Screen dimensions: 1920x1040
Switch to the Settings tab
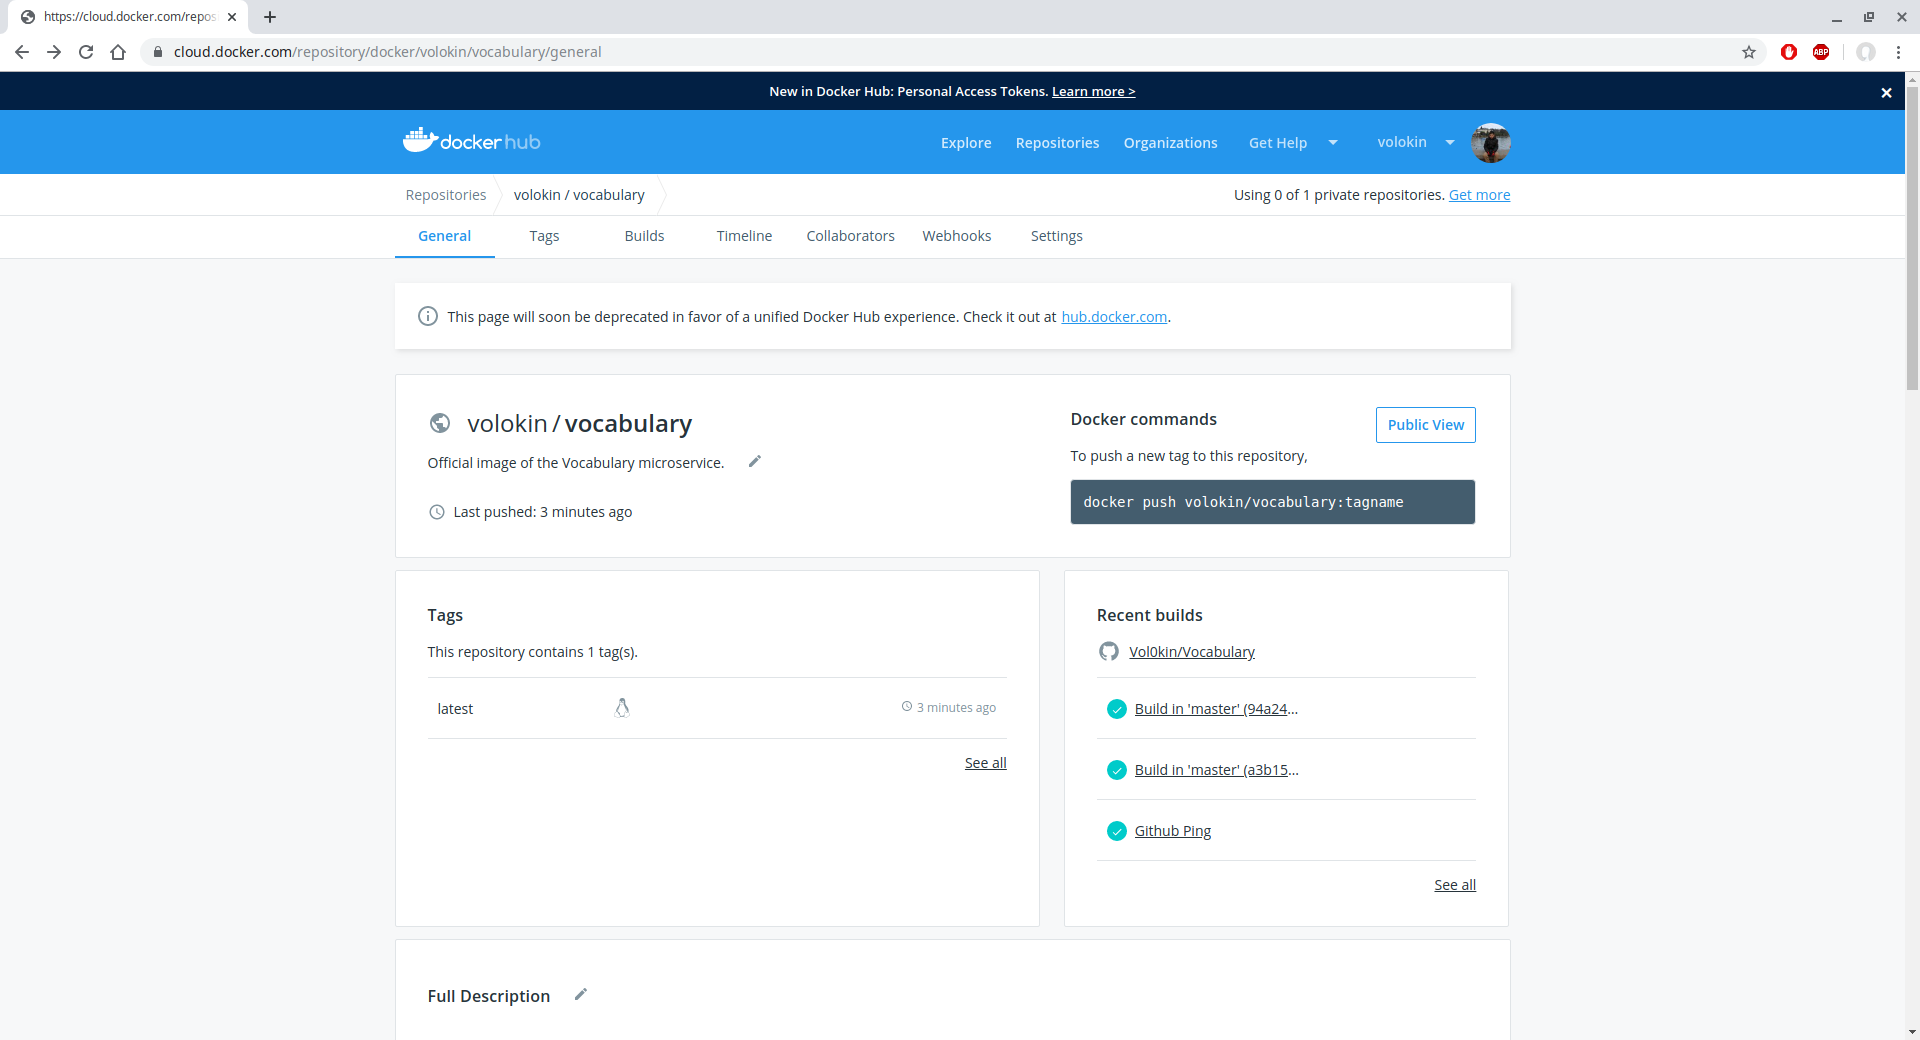click(1056, 236)
